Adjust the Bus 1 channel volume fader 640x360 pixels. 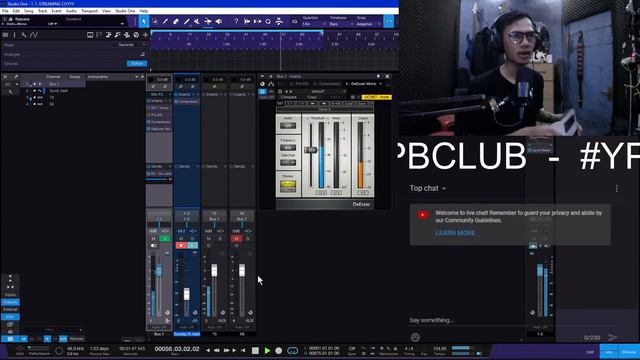(x=159, y=270)
